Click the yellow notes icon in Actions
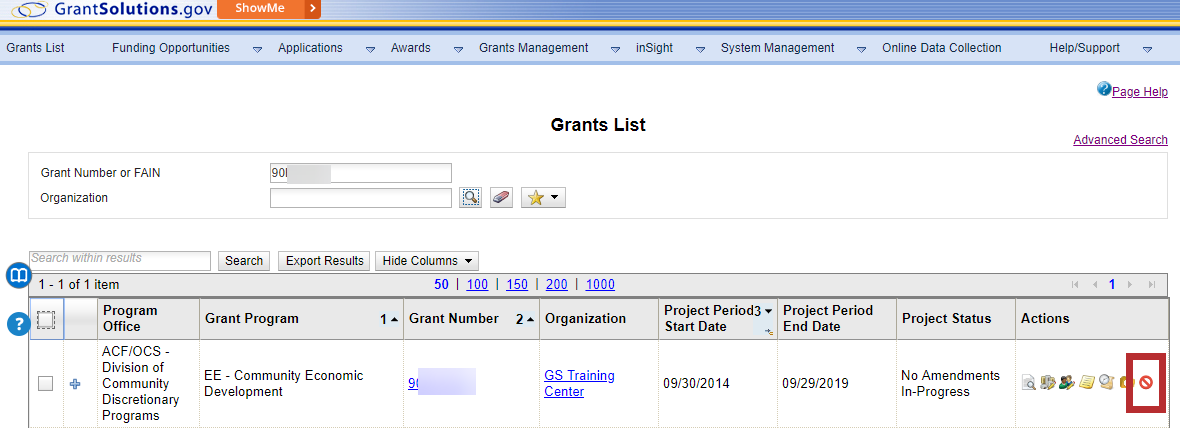Image resolution: width=1180 pixels, height=428 pixels. click(1086, 382)
